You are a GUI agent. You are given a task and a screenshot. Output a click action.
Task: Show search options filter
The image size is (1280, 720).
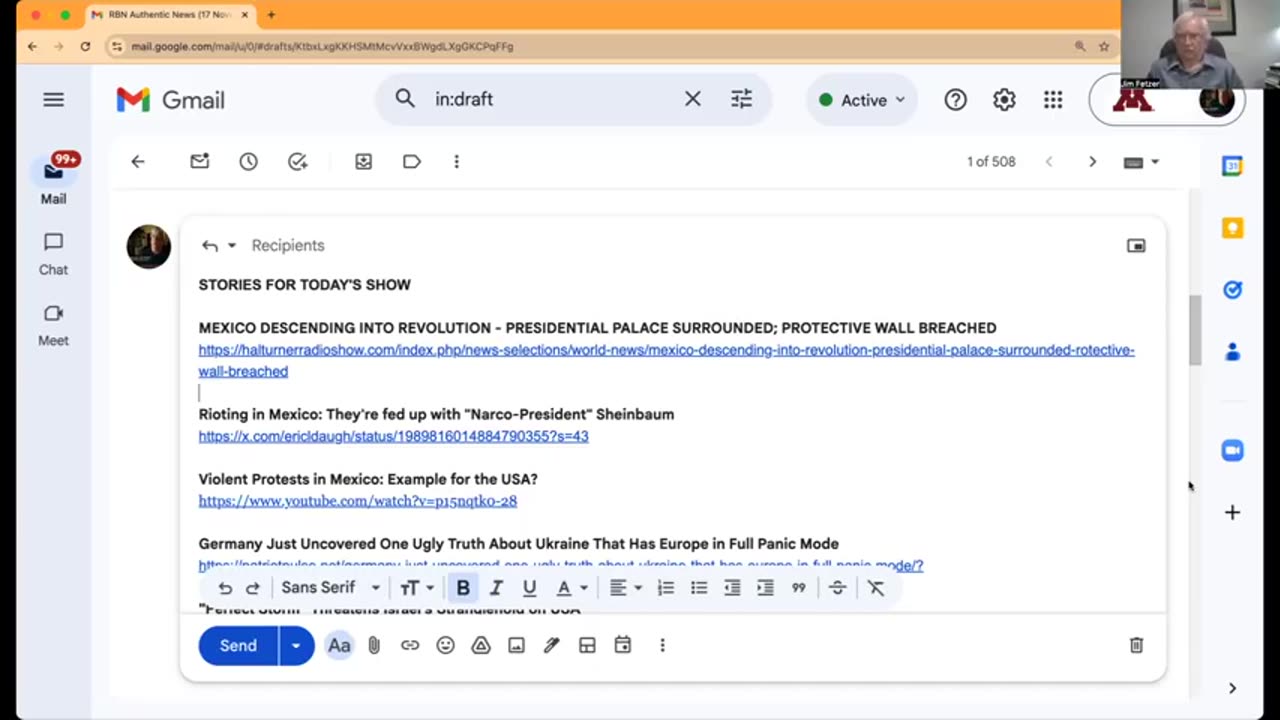pos(741,99)
